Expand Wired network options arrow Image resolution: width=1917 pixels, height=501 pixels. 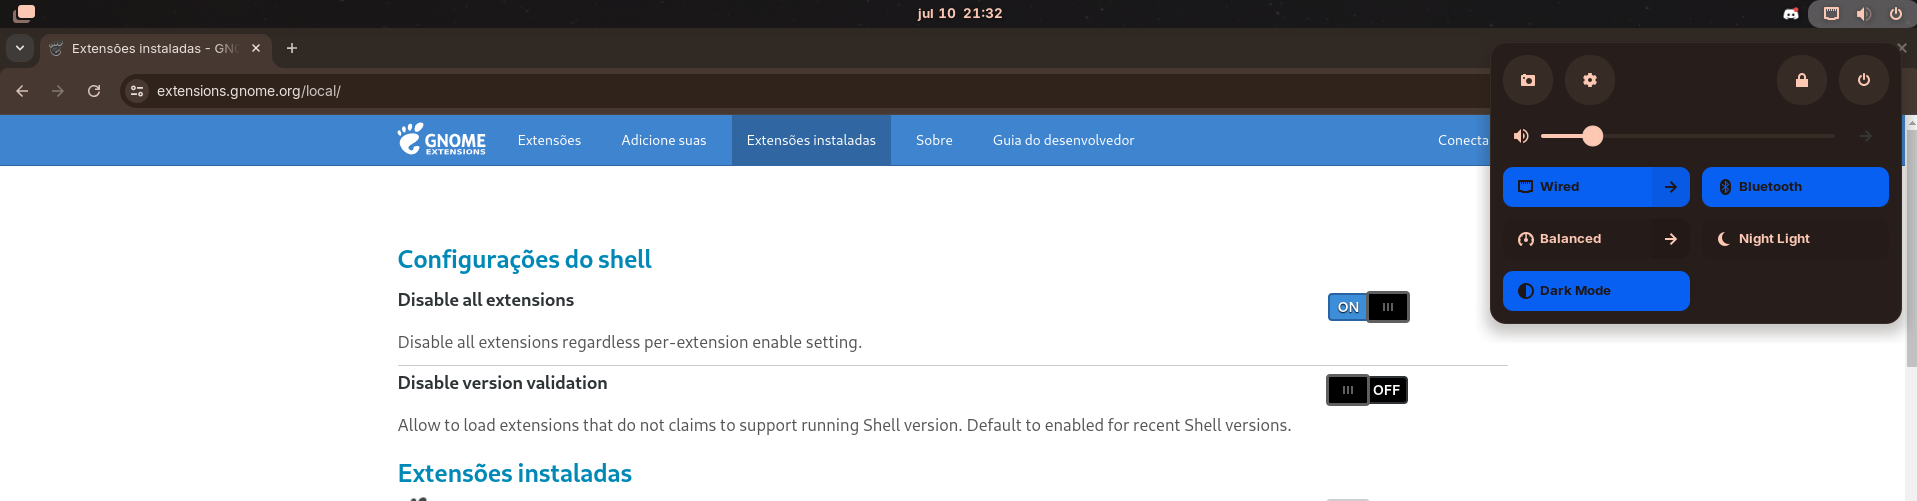click(x=1670, y=187)
